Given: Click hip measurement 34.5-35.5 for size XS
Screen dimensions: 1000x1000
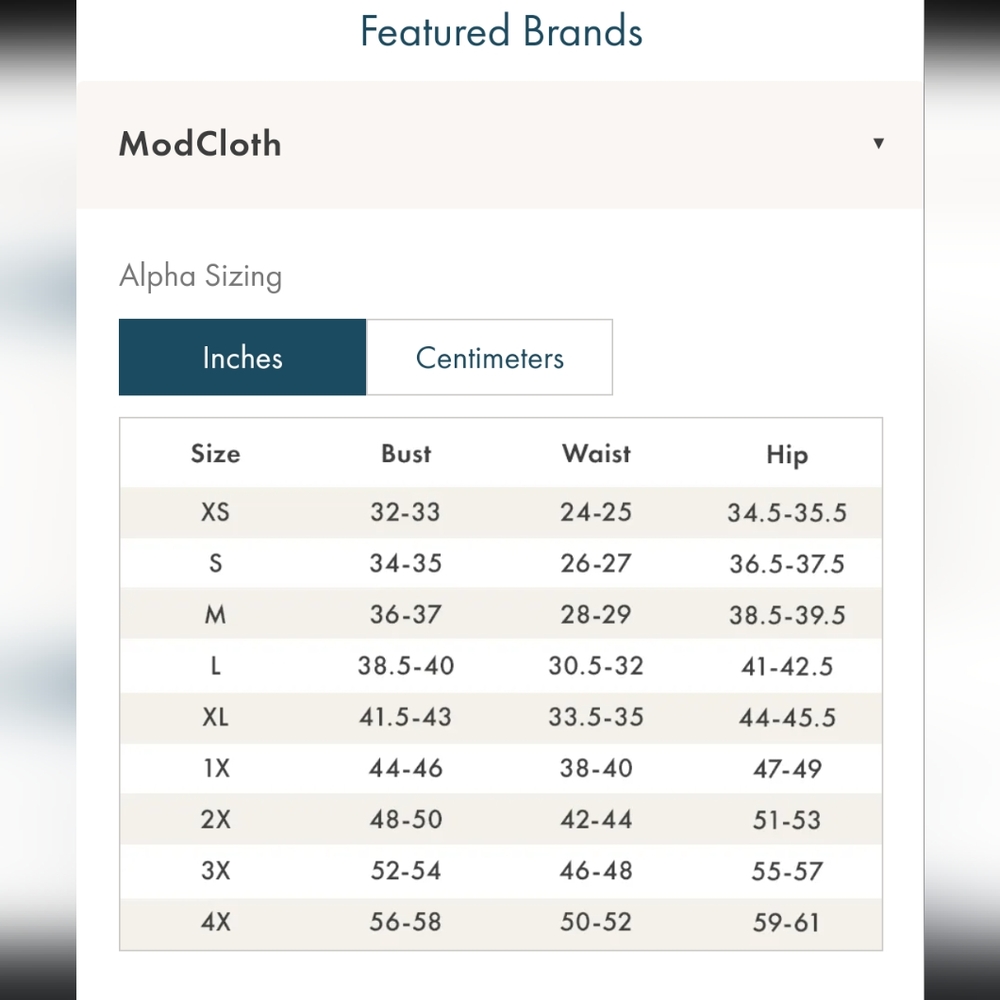Looking at the screenshot, I should pyautogui.click(x=787, y=513).
